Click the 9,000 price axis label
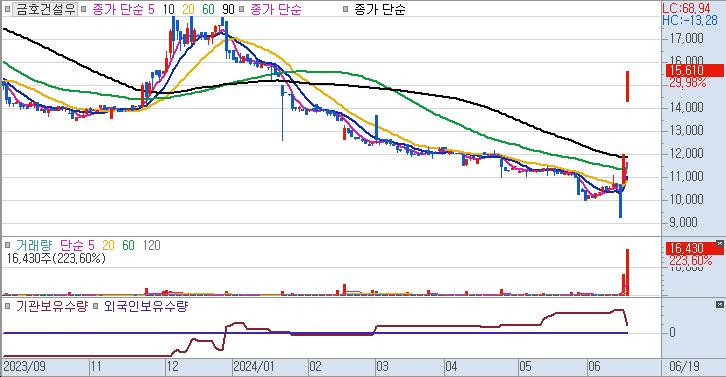Viewport: 726px width, 377px height. [x=683, y=223]
